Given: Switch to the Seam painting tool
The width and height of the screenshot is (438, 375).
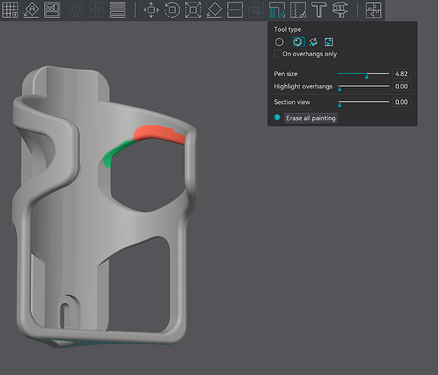Looking at the screenshot, I should click(x=298, y=10).
